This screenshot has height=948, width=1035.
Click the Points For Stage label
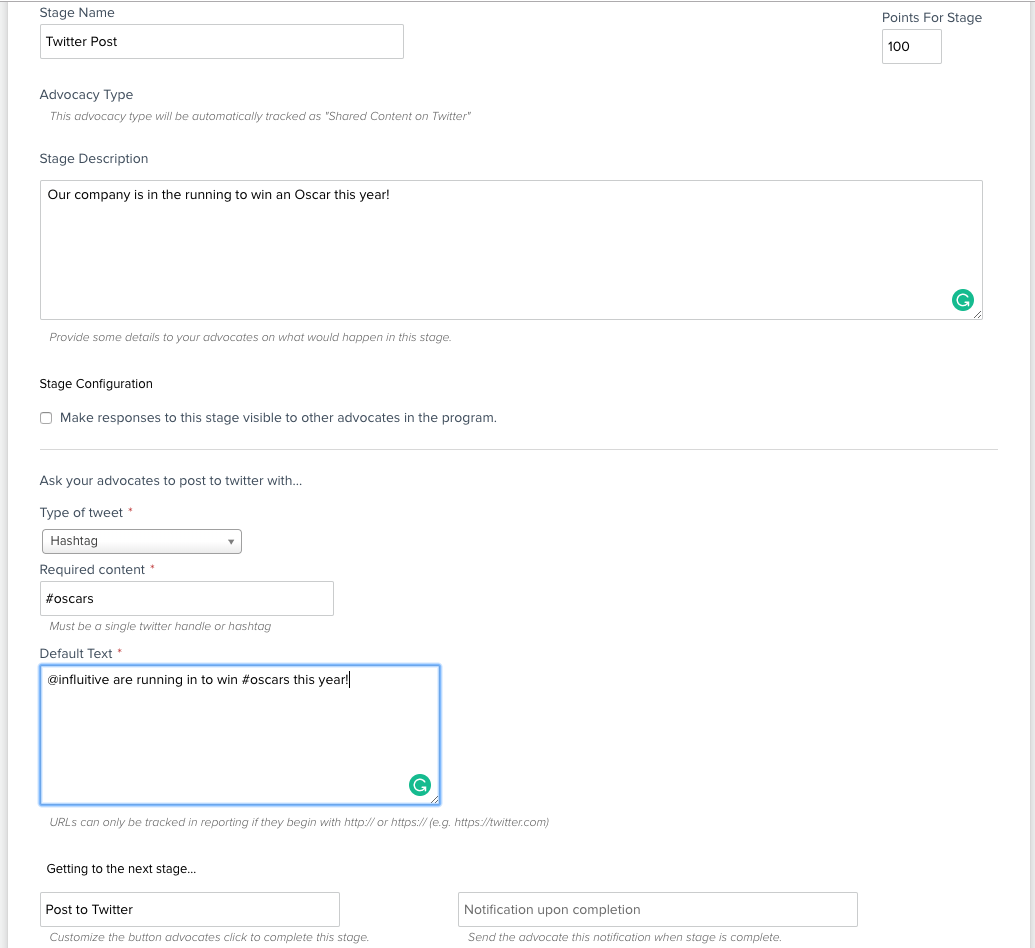[931, 18]
